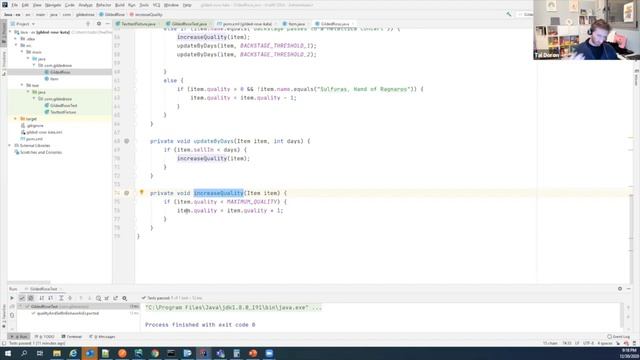Expand all test results in Run panel

point(61,298)
